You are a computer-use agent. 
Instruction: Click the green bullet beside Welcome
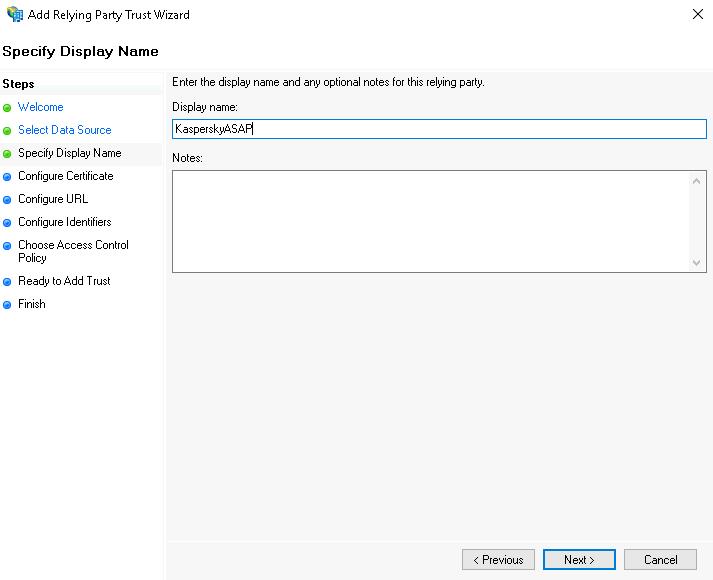7,108
